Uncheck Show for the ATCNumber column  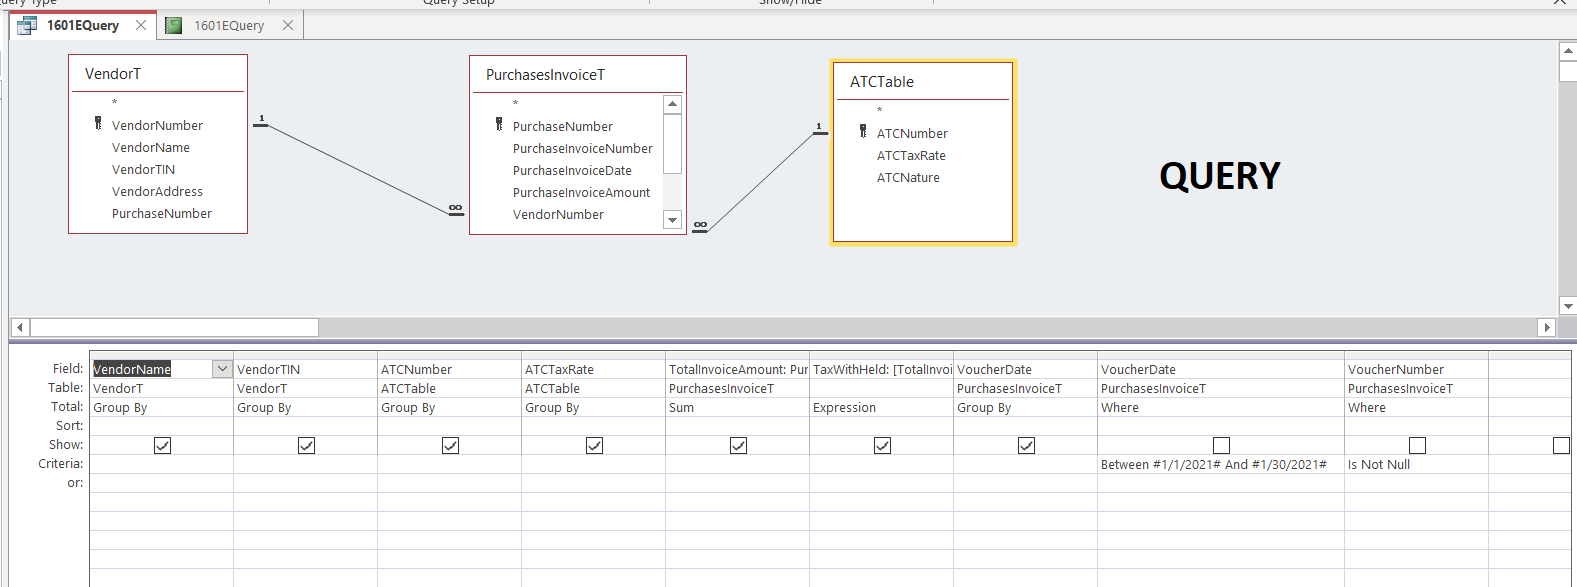tap(450, 445)
